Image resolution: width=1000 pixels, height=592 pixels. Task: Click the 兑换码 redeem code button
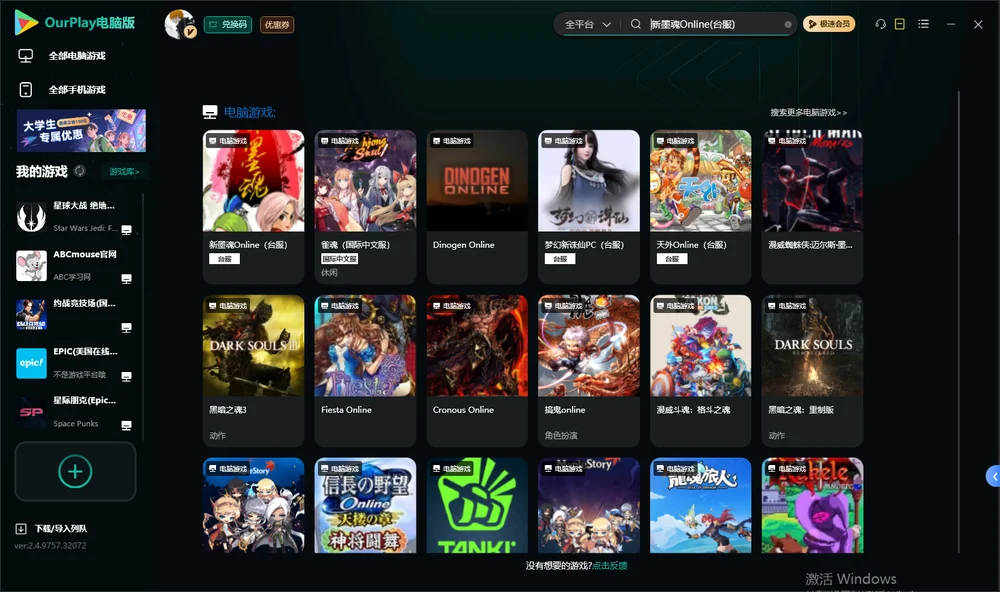coord(228,25)
